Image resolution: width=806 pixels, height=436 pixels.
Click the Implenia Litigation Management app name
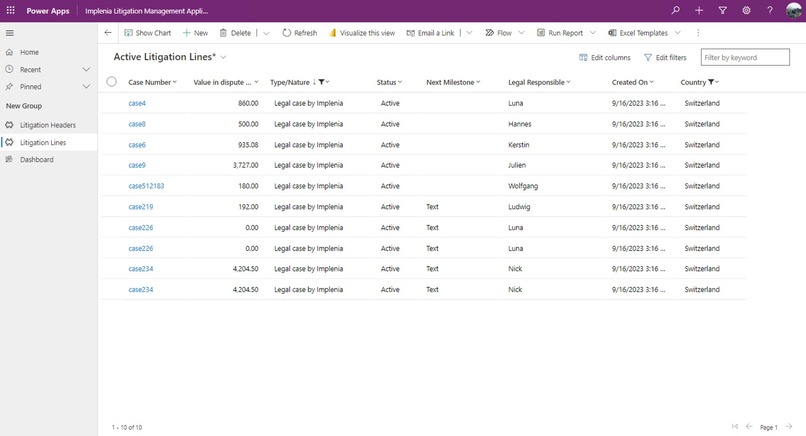coord(146,11)
